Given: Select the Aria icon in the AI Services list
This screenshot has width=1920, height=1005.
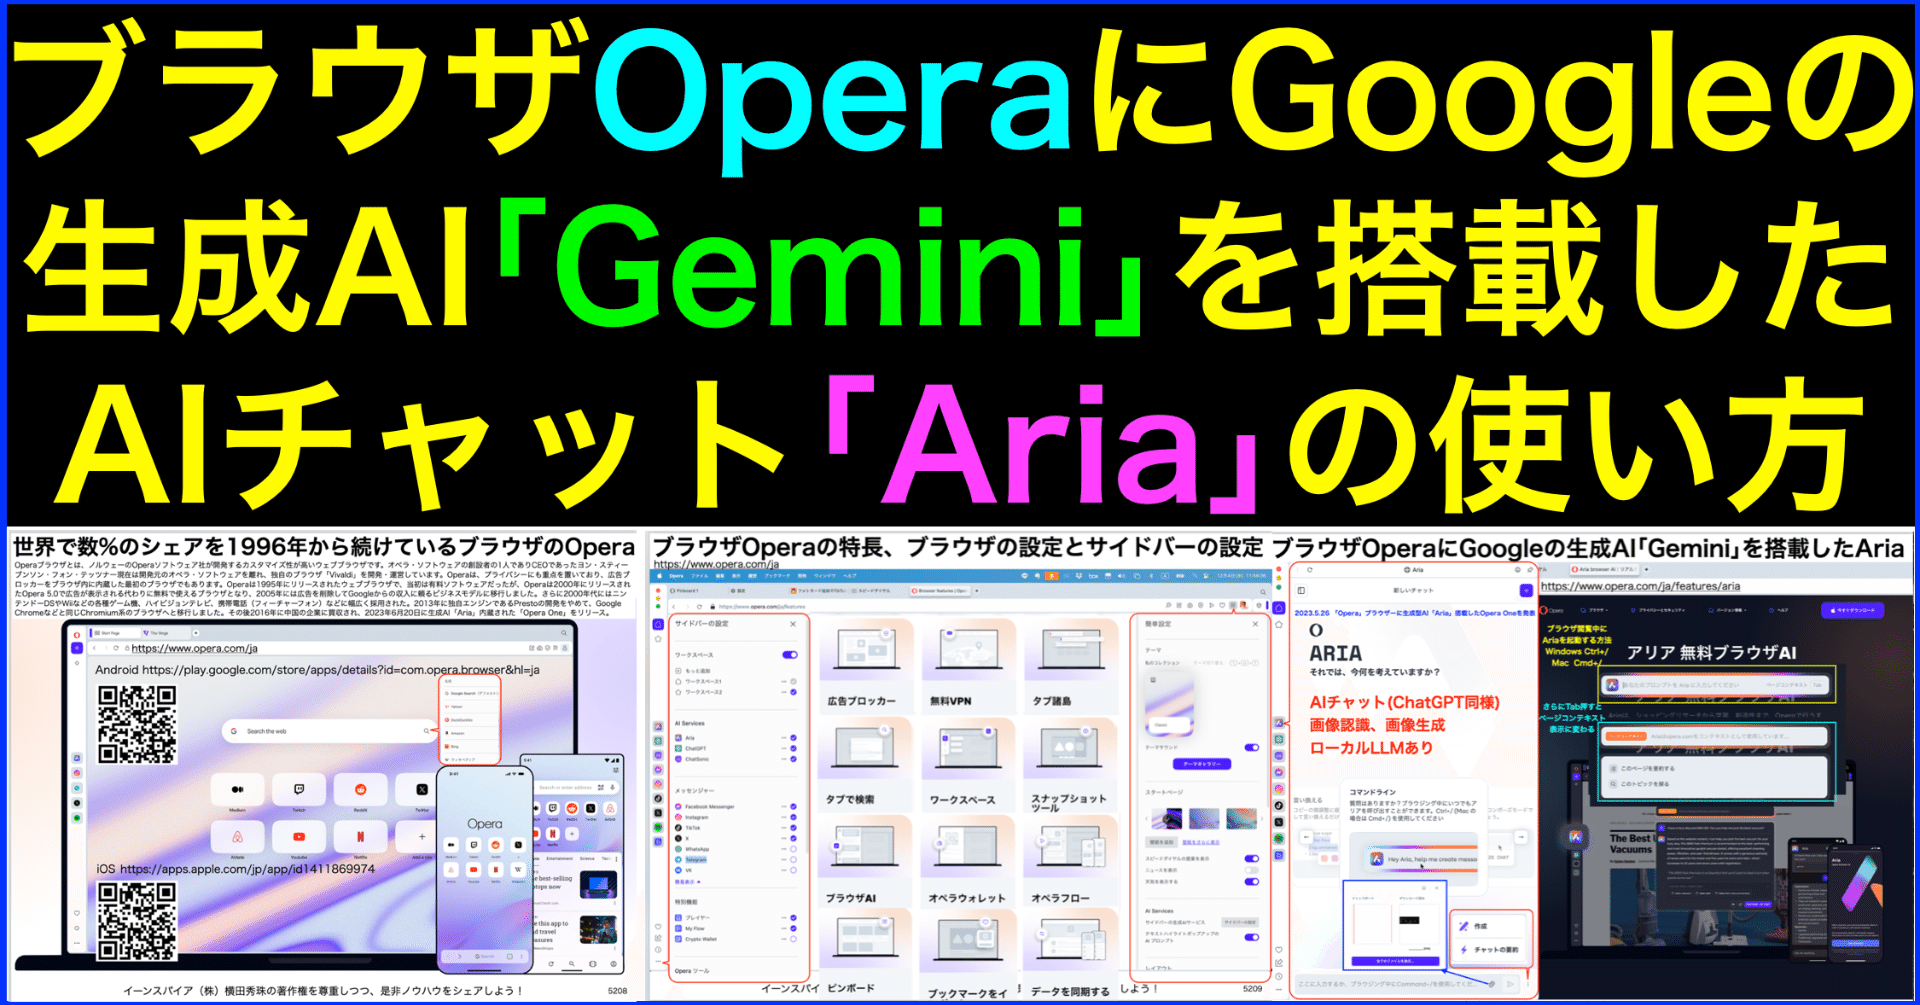Looking at the screenshot, I should 676,736.
